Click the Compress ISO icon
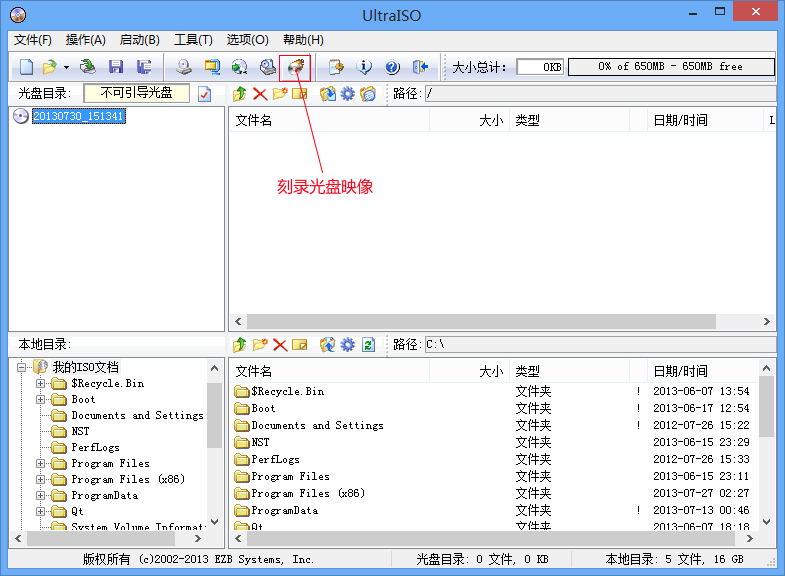The image size is (785, 576). pos(212,67)
